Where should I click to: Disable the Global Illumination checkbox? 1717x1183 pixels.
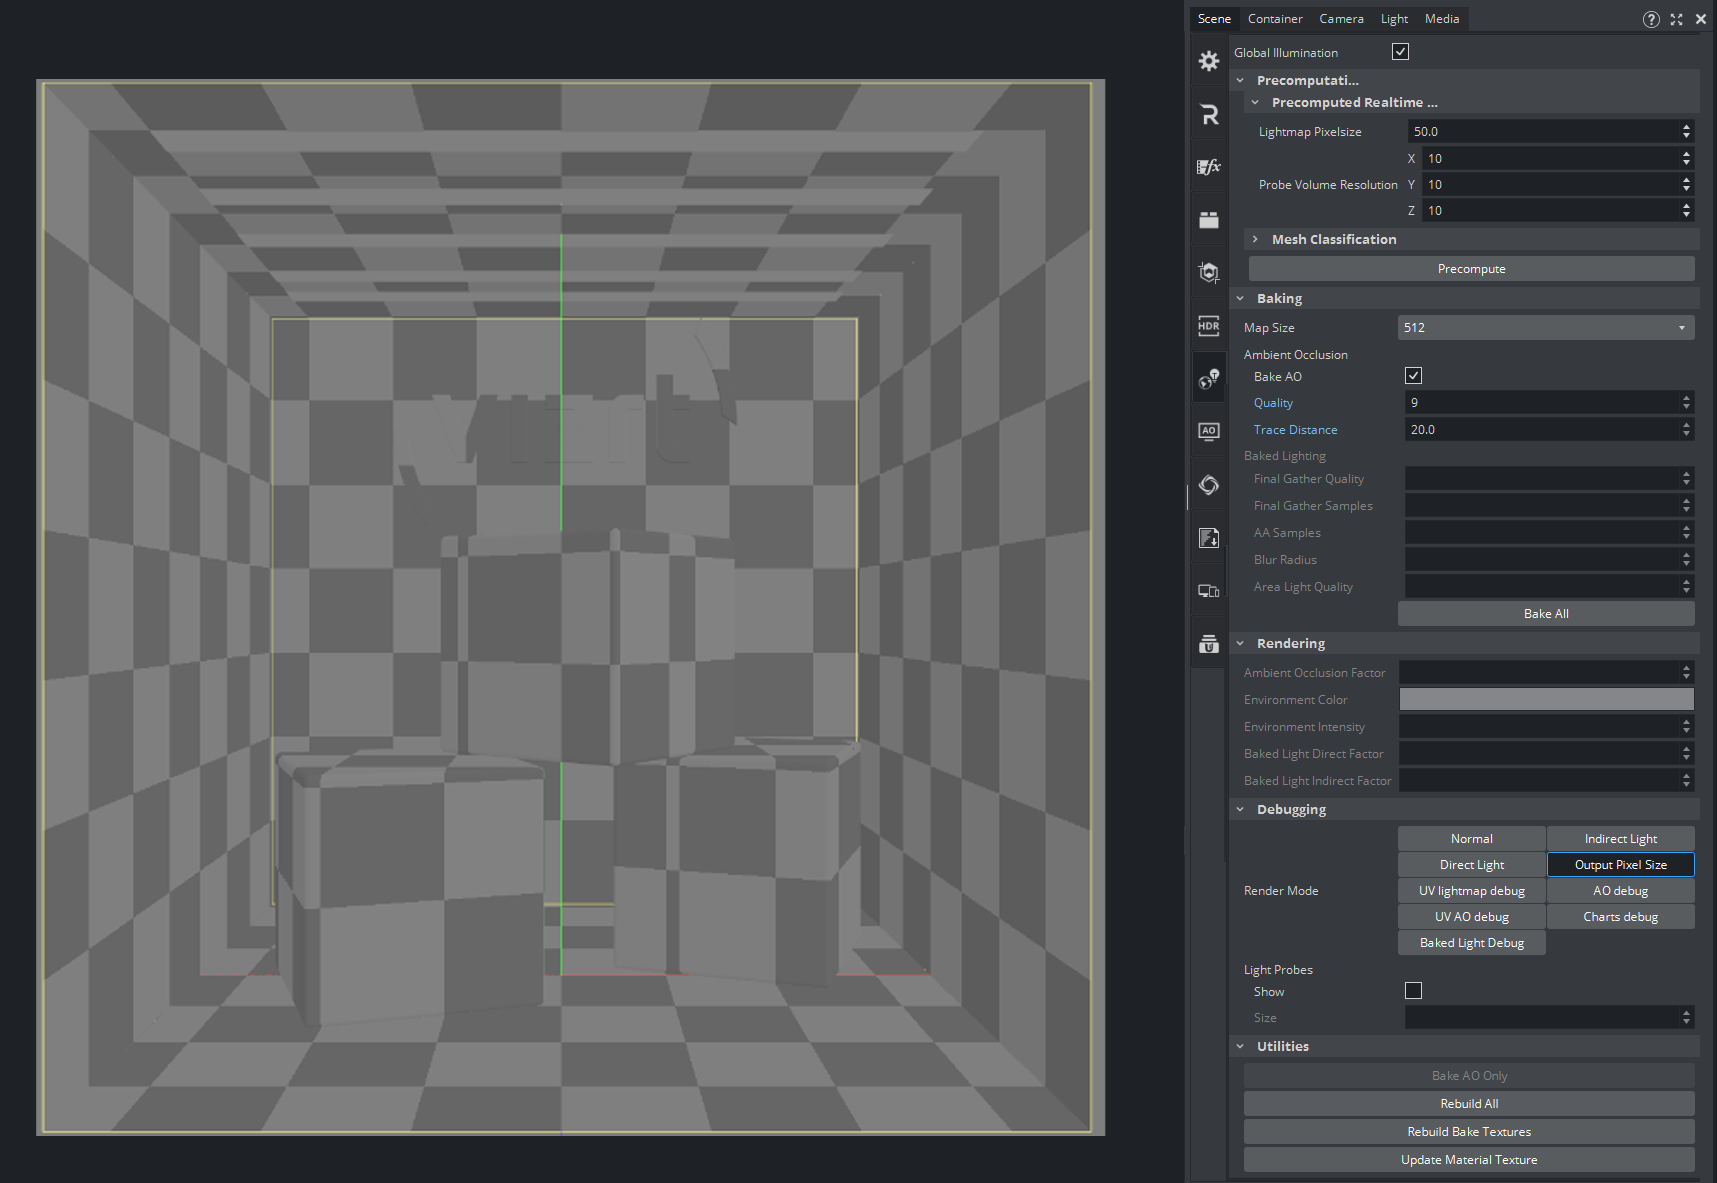(x=1400, y=52)
